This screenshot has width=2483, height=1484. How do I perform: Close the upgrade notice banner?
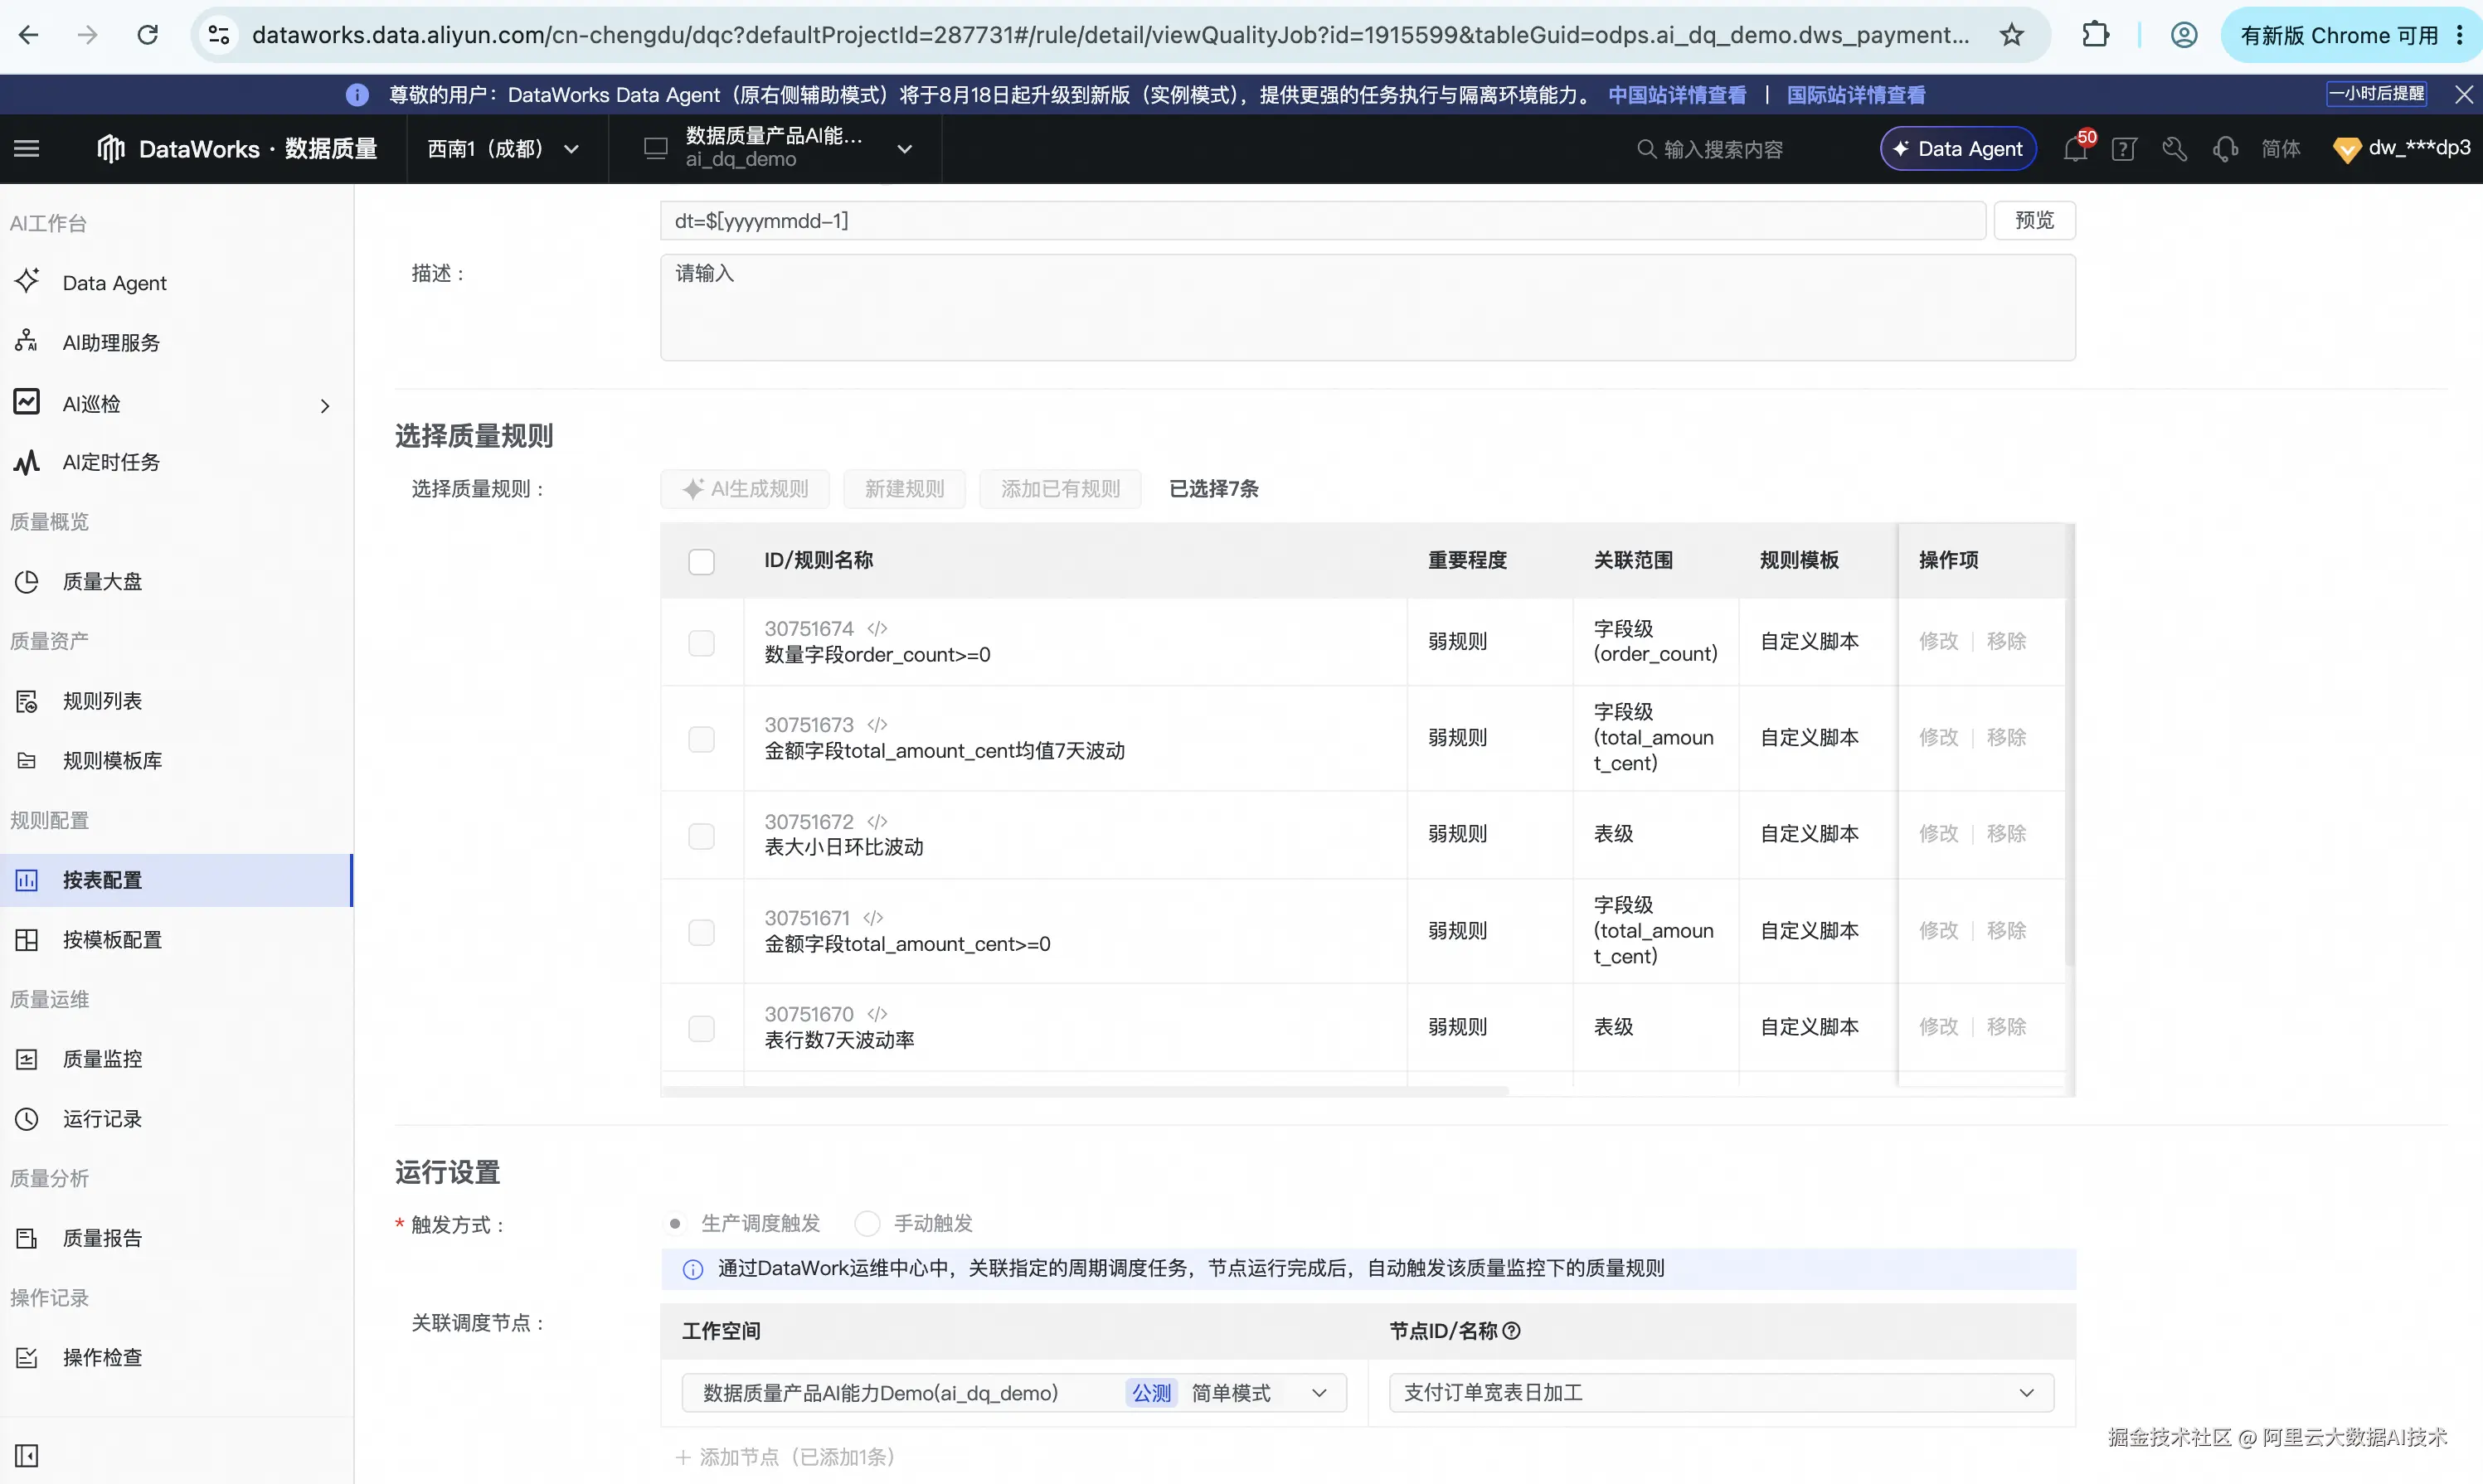coord(2464,94)
